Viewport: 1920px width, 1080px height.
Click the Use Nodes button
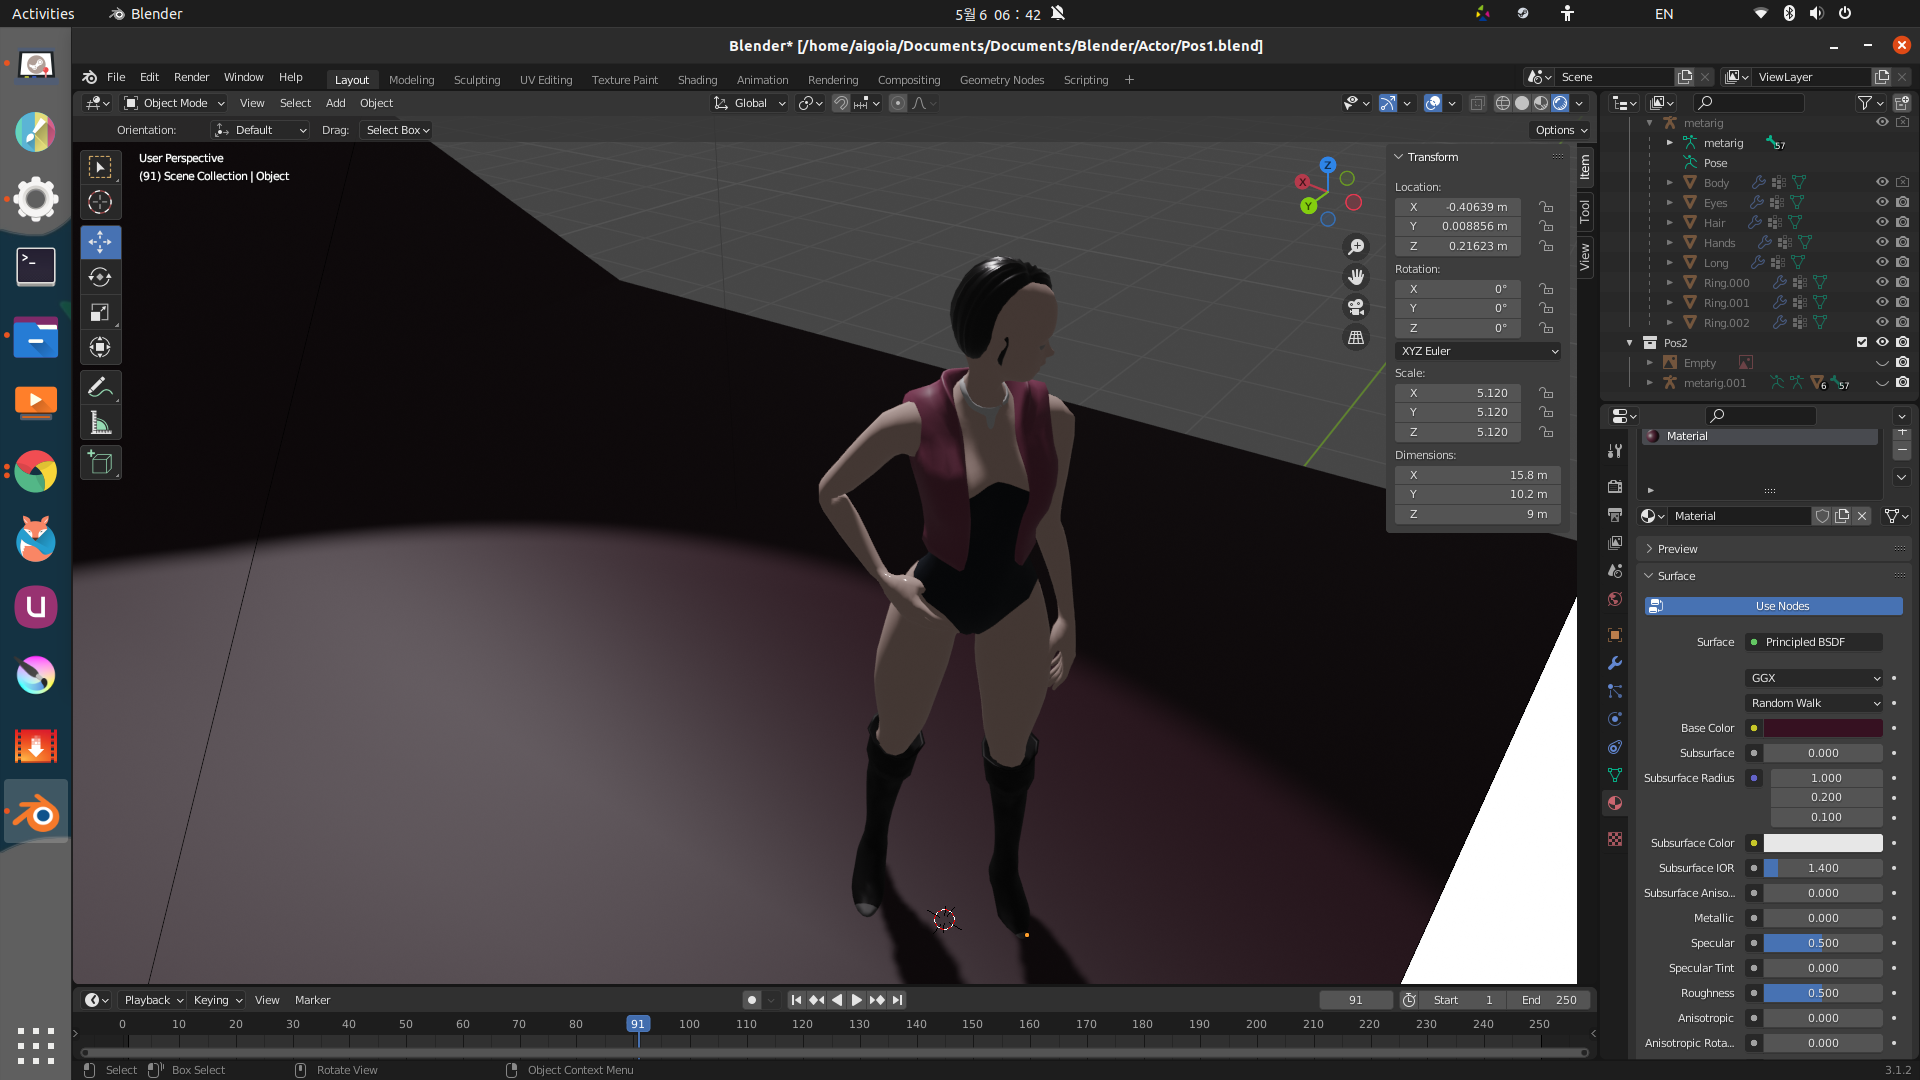[1773, 606]
